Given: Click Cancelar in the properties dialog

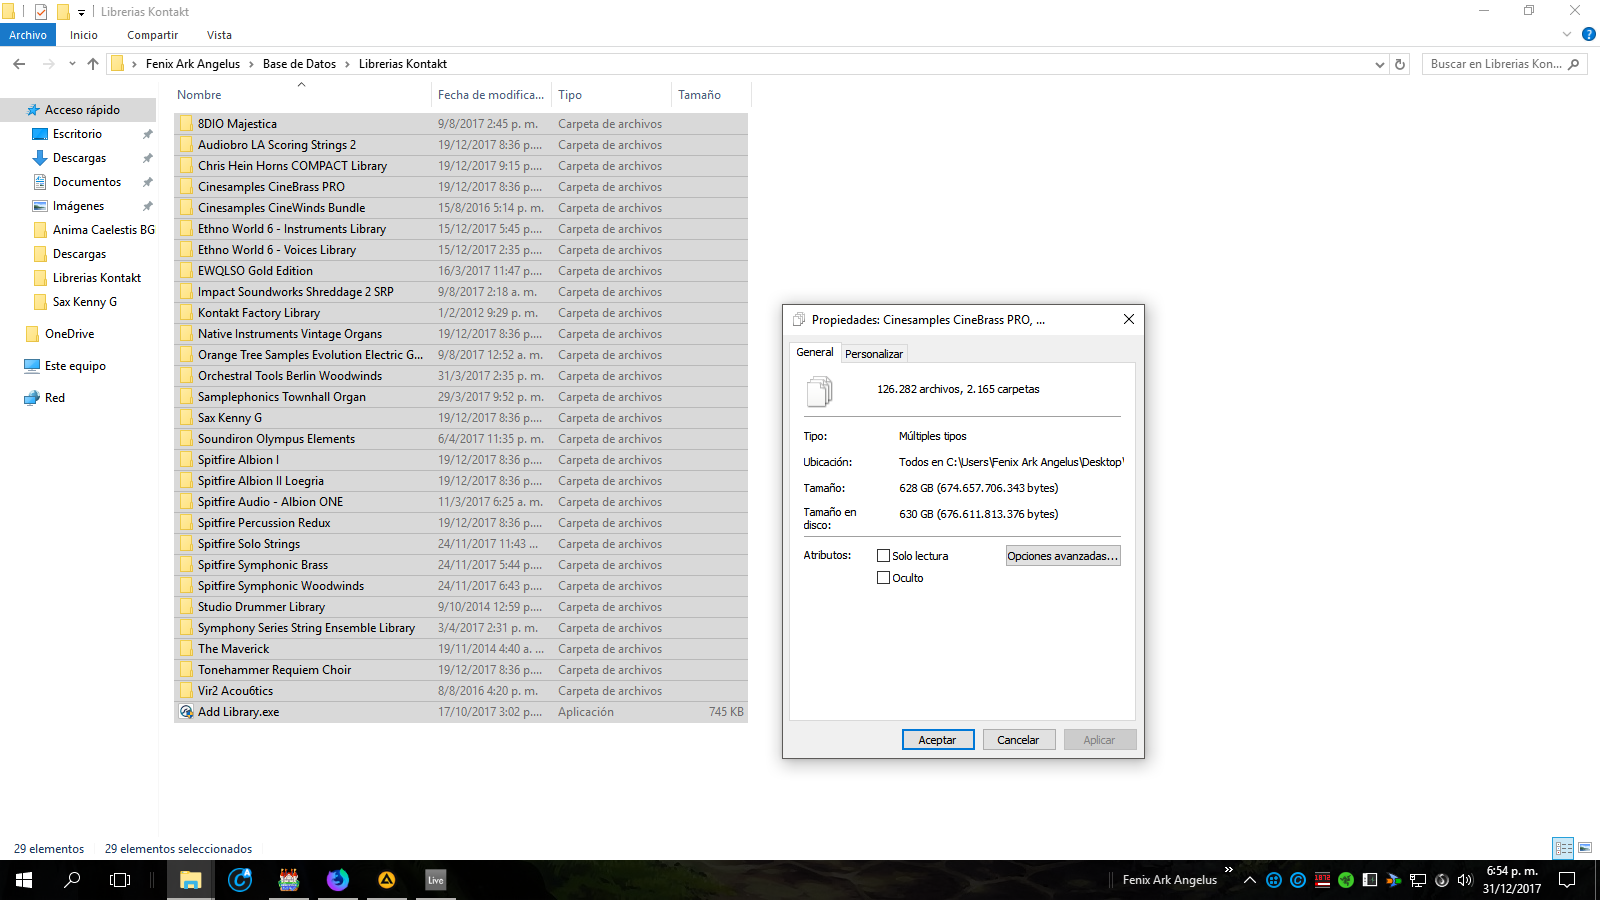Looking at the screenshot, I should click(1018, 740).
